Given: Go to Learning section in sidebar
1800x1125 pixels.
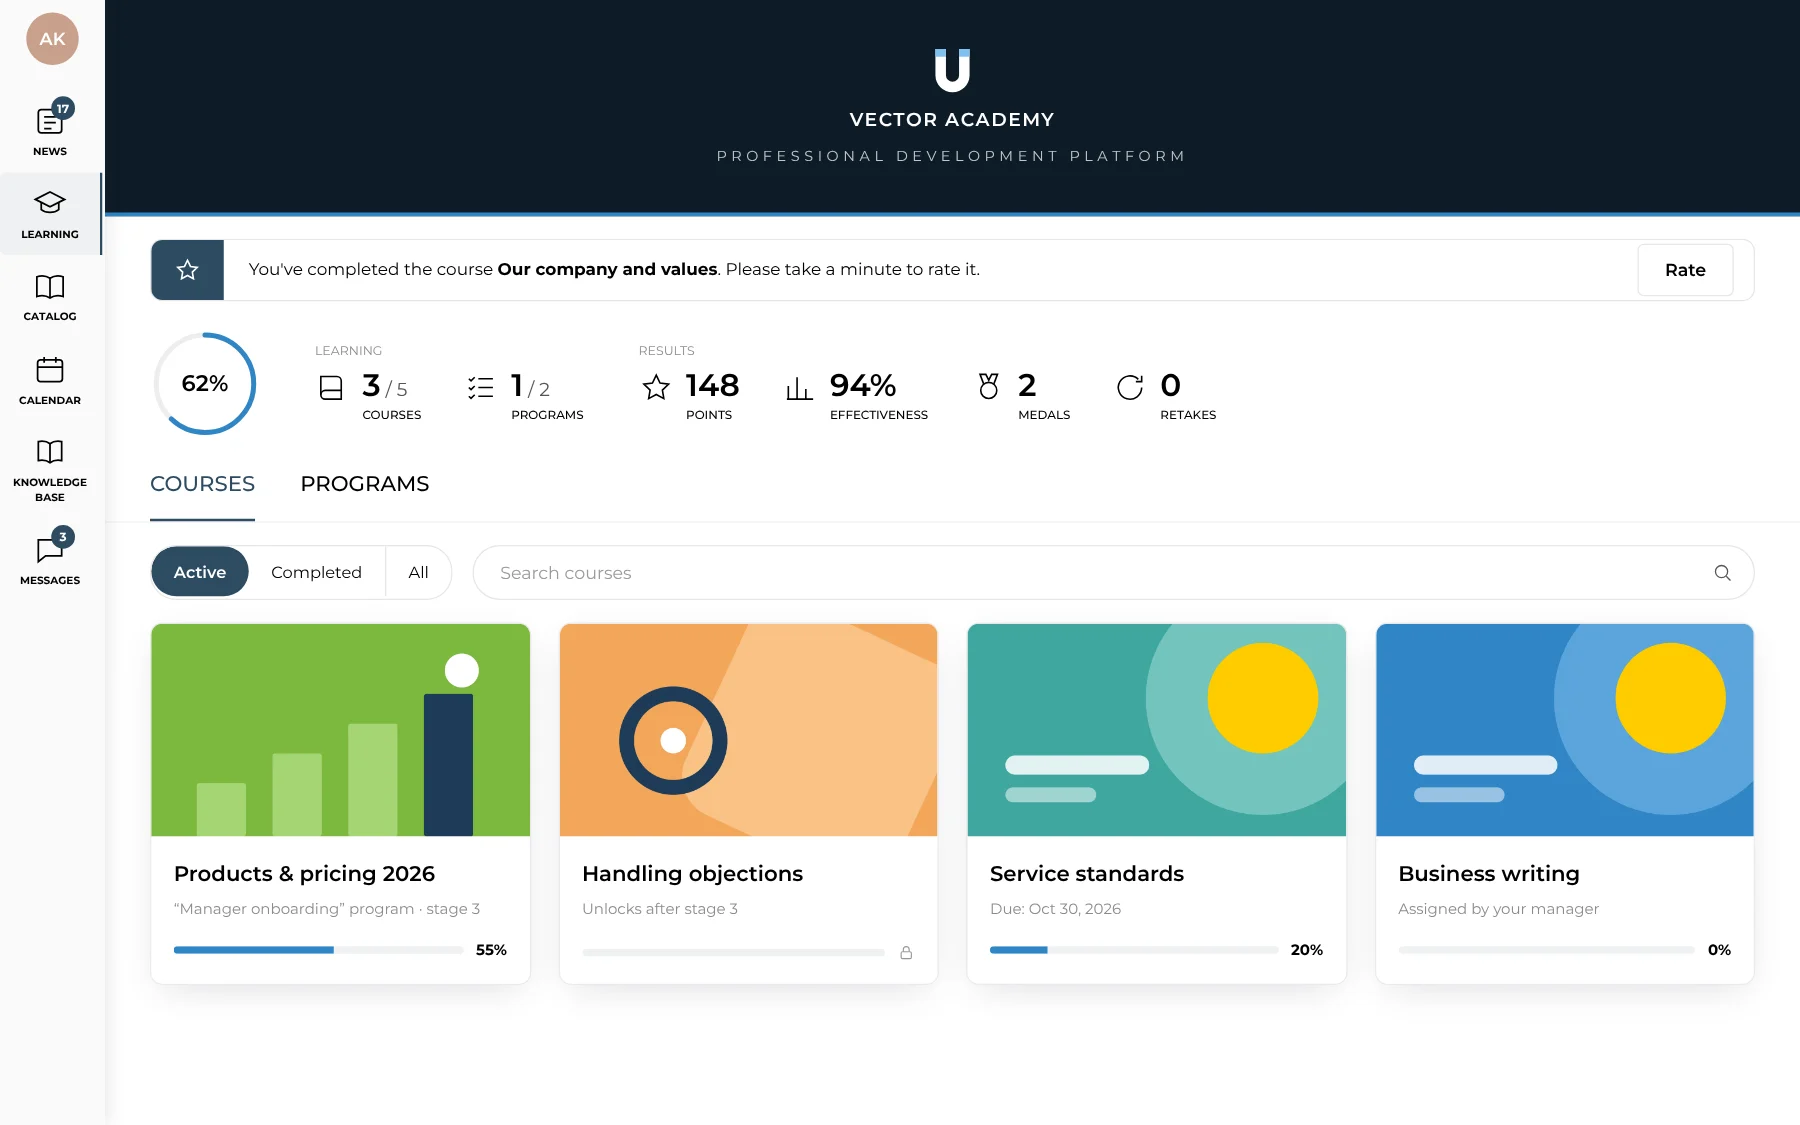Looking at the screenshot, I should 50,214.
